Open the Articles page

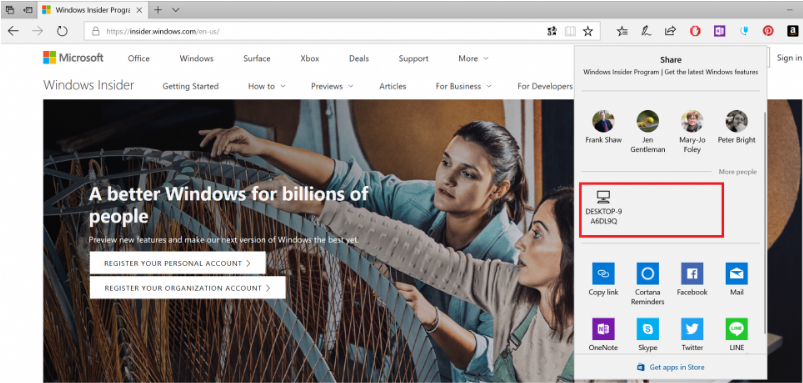pos(393,86)
